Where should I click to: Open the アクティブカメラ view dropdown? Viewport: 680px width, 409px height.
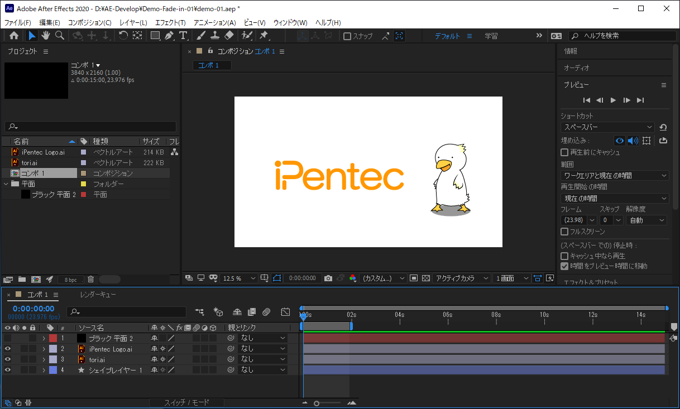click(x=462, y=278)
